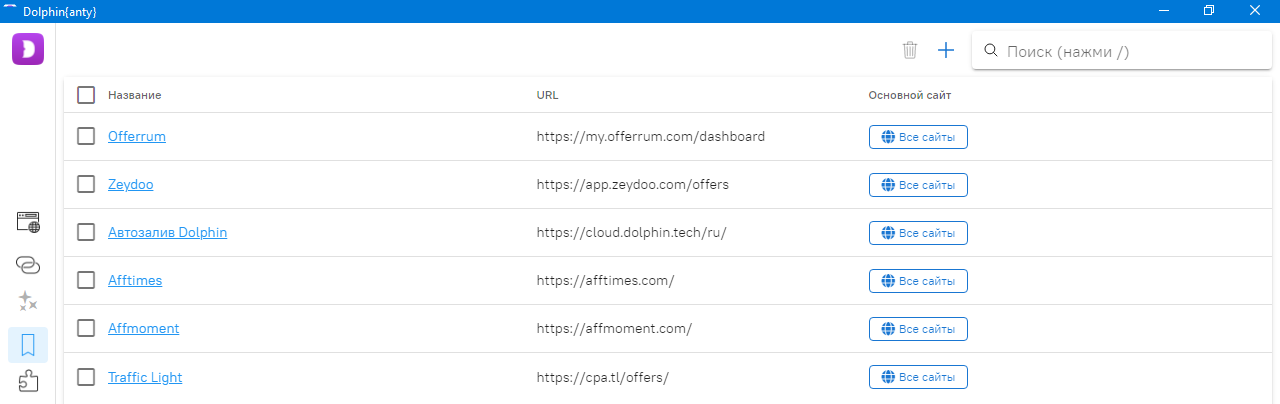Open the automation sparkle sidebar icon
1280x404 pixels.
(28, 301)
